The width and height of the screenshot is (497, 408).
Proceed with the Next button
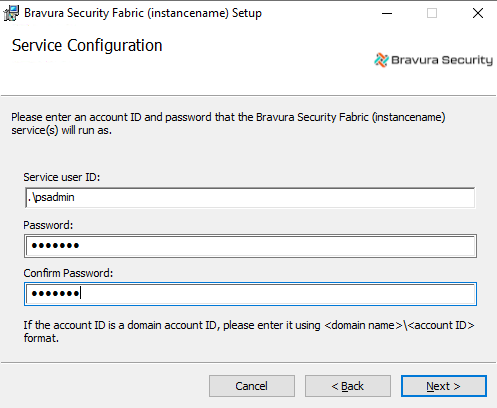coord(444,386)
